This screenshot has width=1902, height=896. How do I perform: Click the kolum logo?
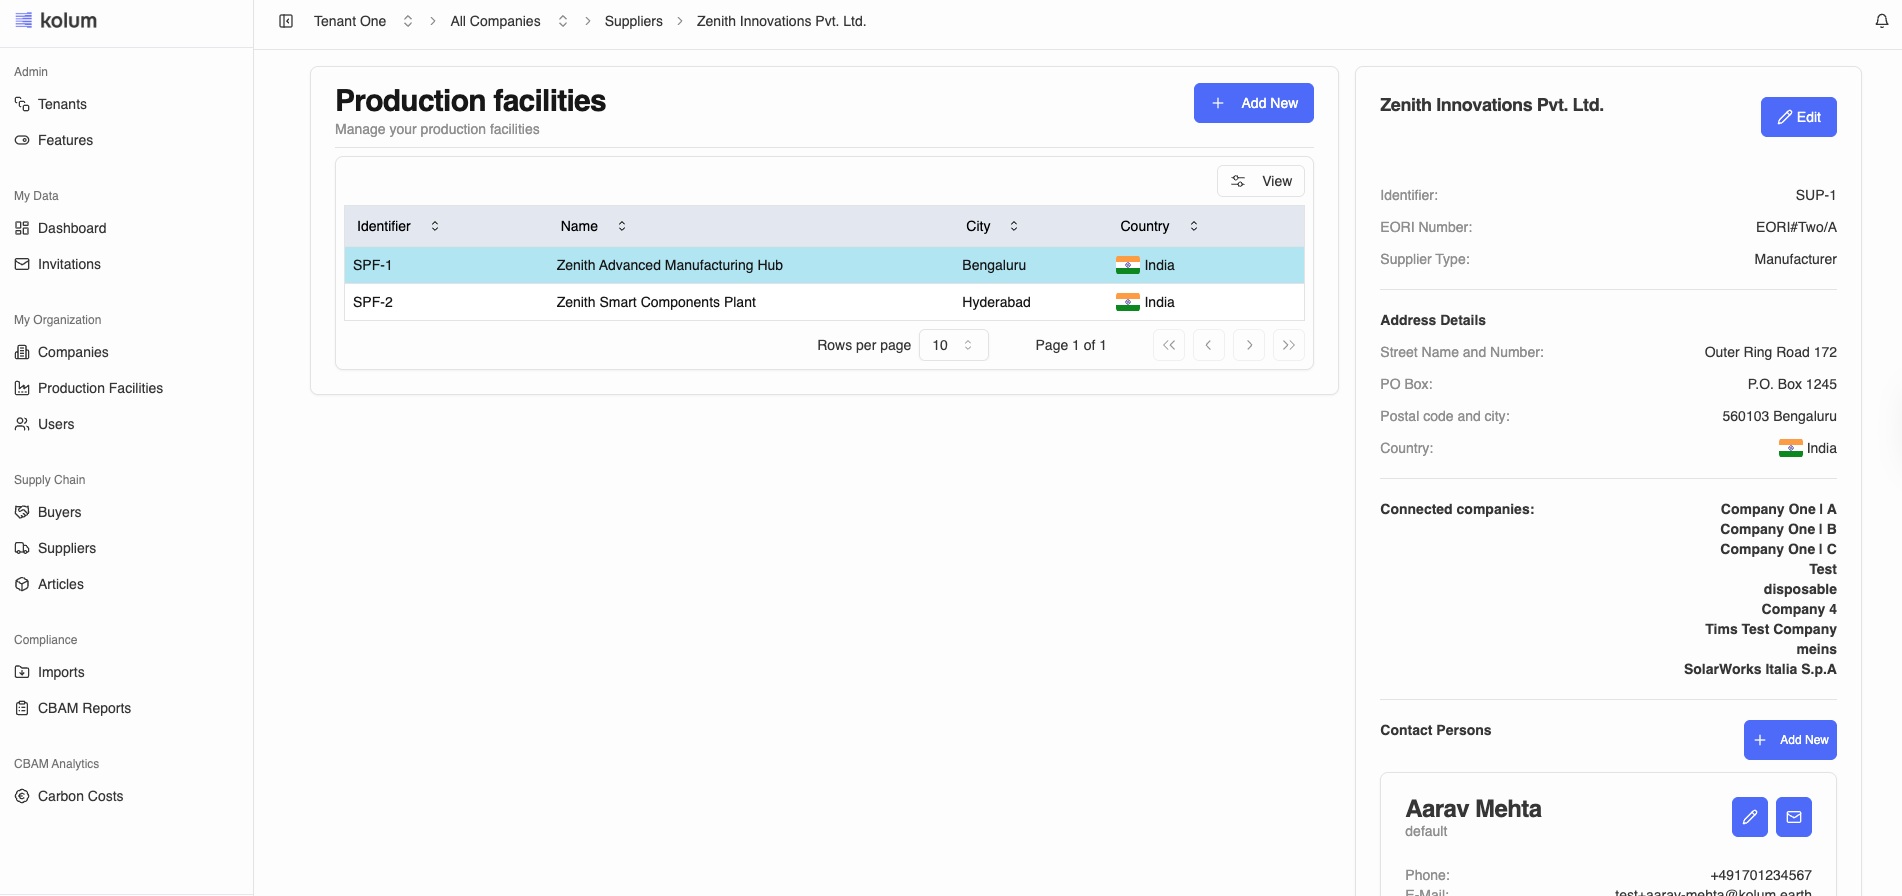(56, 21)
